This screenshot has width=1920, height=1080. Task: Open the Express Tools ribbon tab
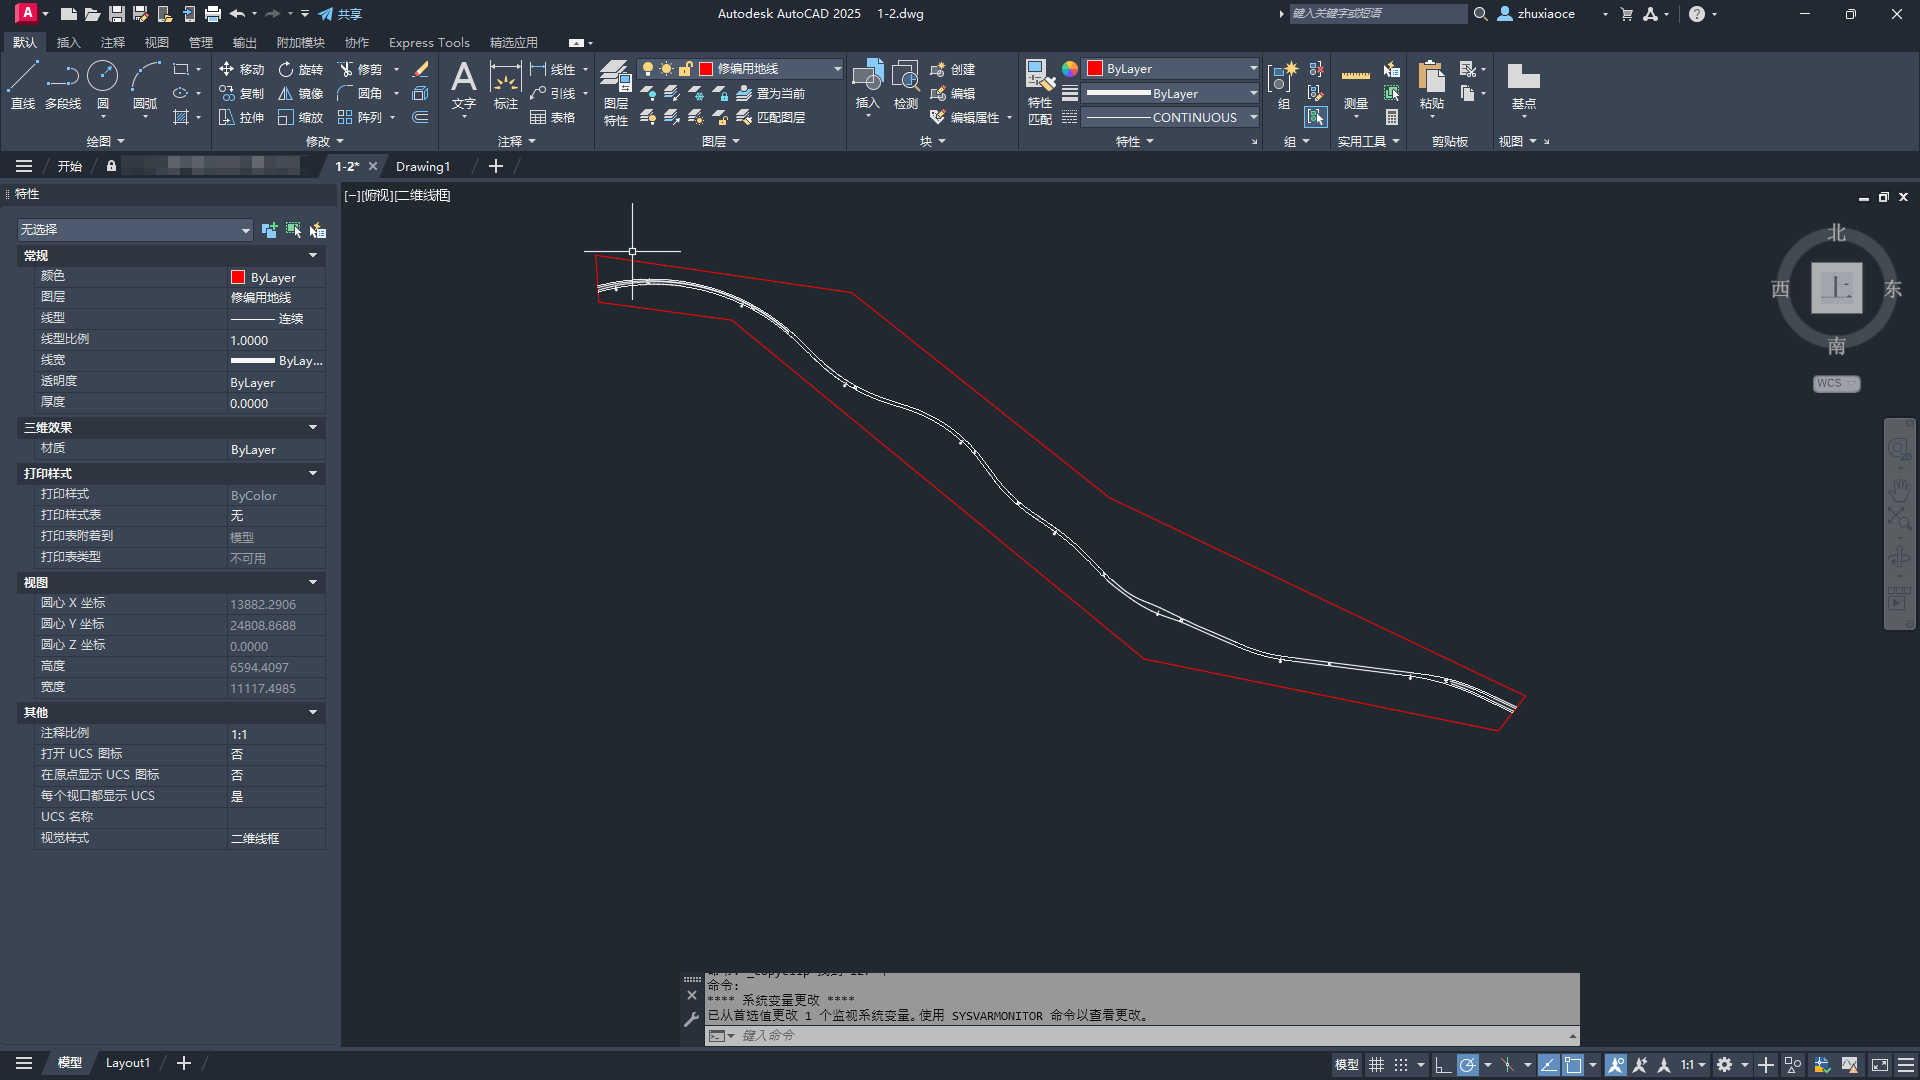(428, 42)
